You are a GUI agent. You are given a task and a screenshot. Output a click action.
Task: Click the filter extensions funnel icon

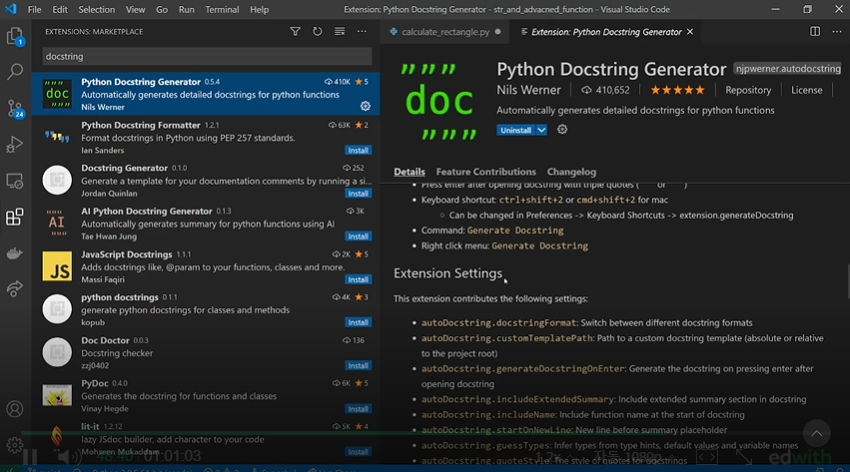[x=295, y=31]
